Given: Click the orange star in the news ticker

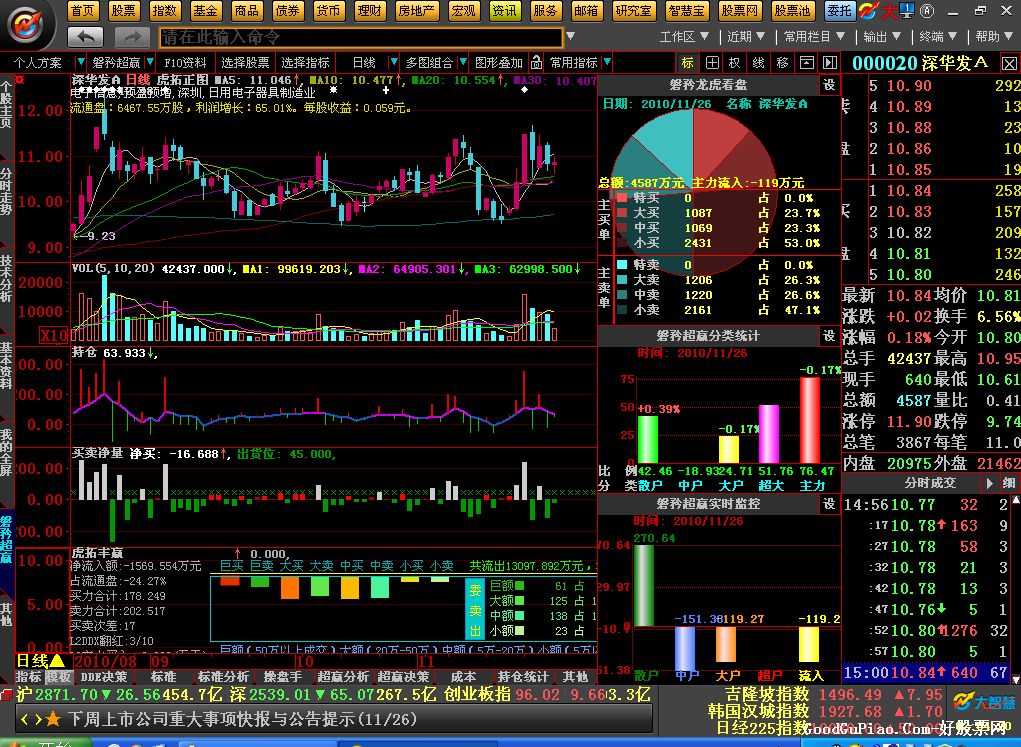Looking at the screenshot, I should pyautogui.click(x=53, y=719).
